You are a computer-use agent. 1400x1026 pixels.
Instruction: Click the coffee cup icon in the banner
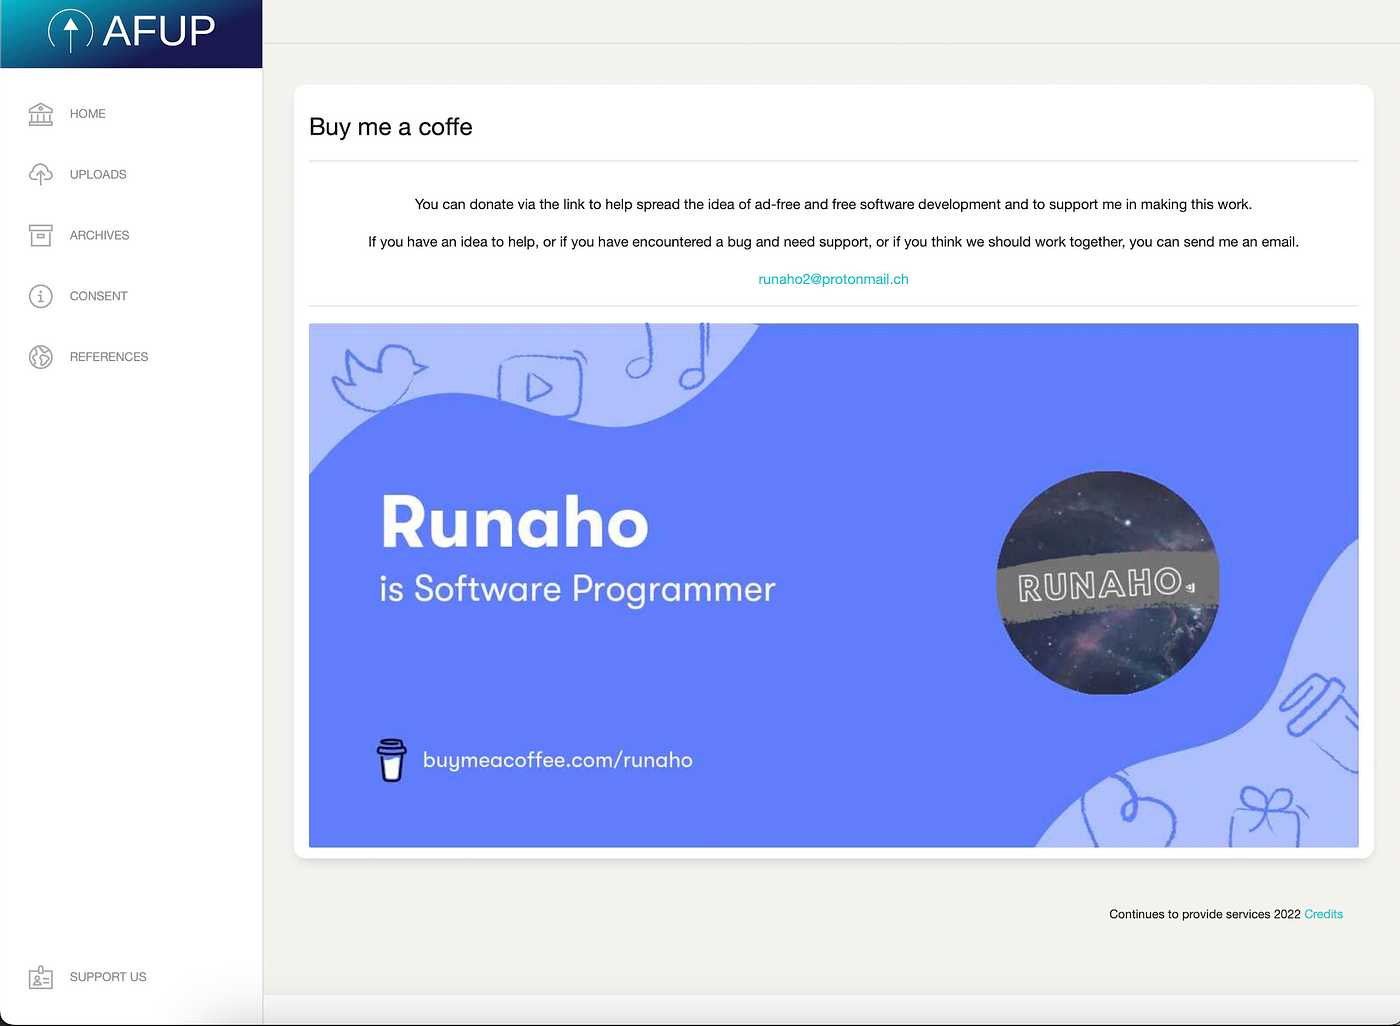pos(391,760)
